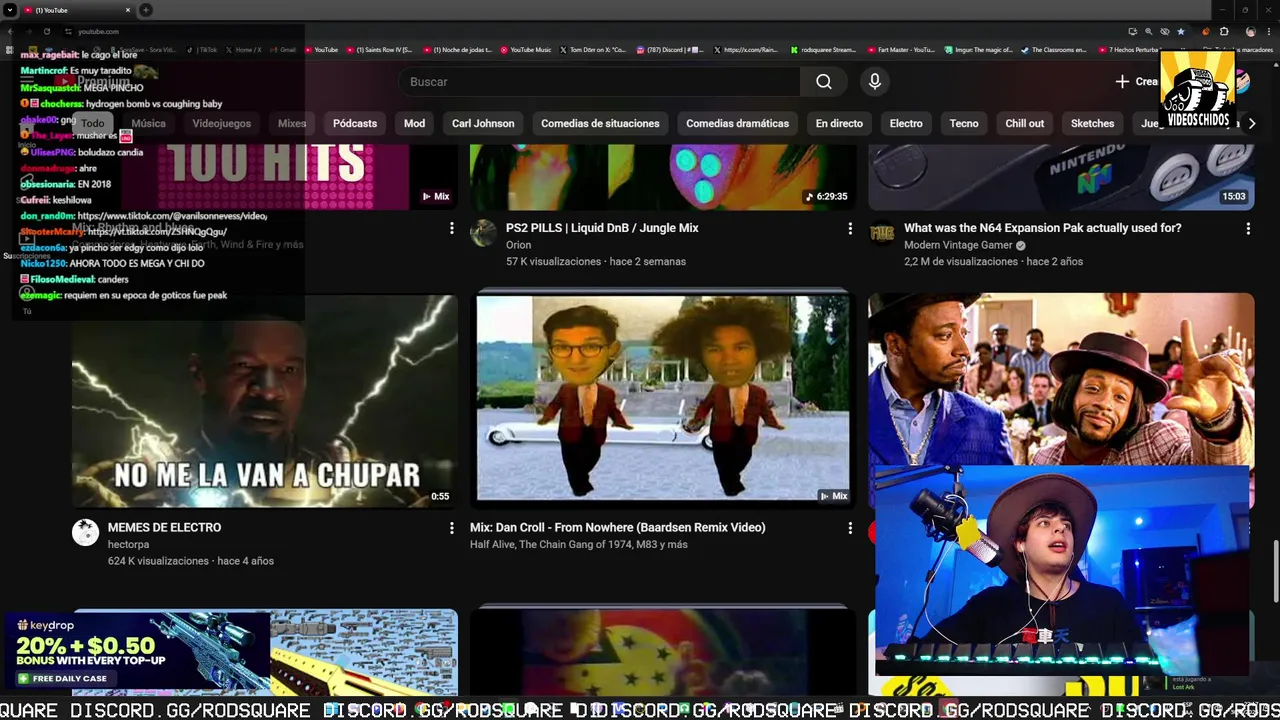The height and width of the screenshot is (720, 1280).
Task: Select the Comedias de situaciones chip
Action: 600,124
